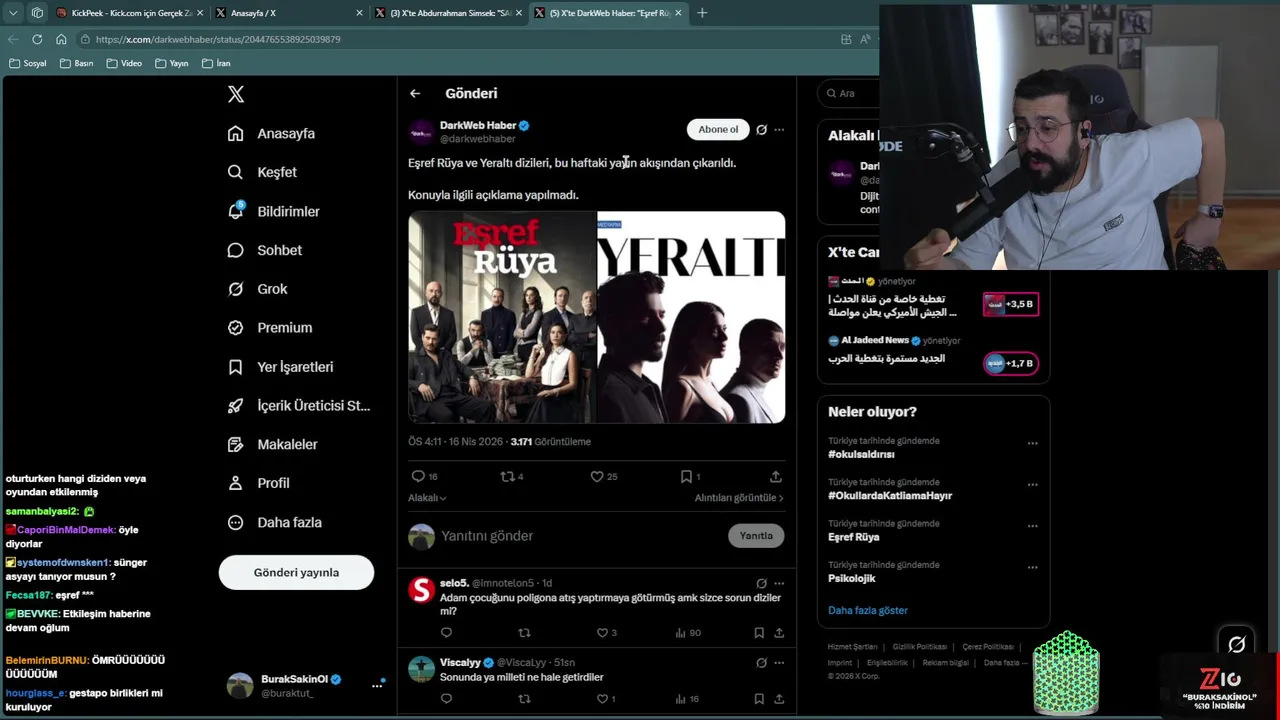Open Sohbet chat icon
Image resolution: width=1280 pixels, height=720 pixels.
pos(235,250)
